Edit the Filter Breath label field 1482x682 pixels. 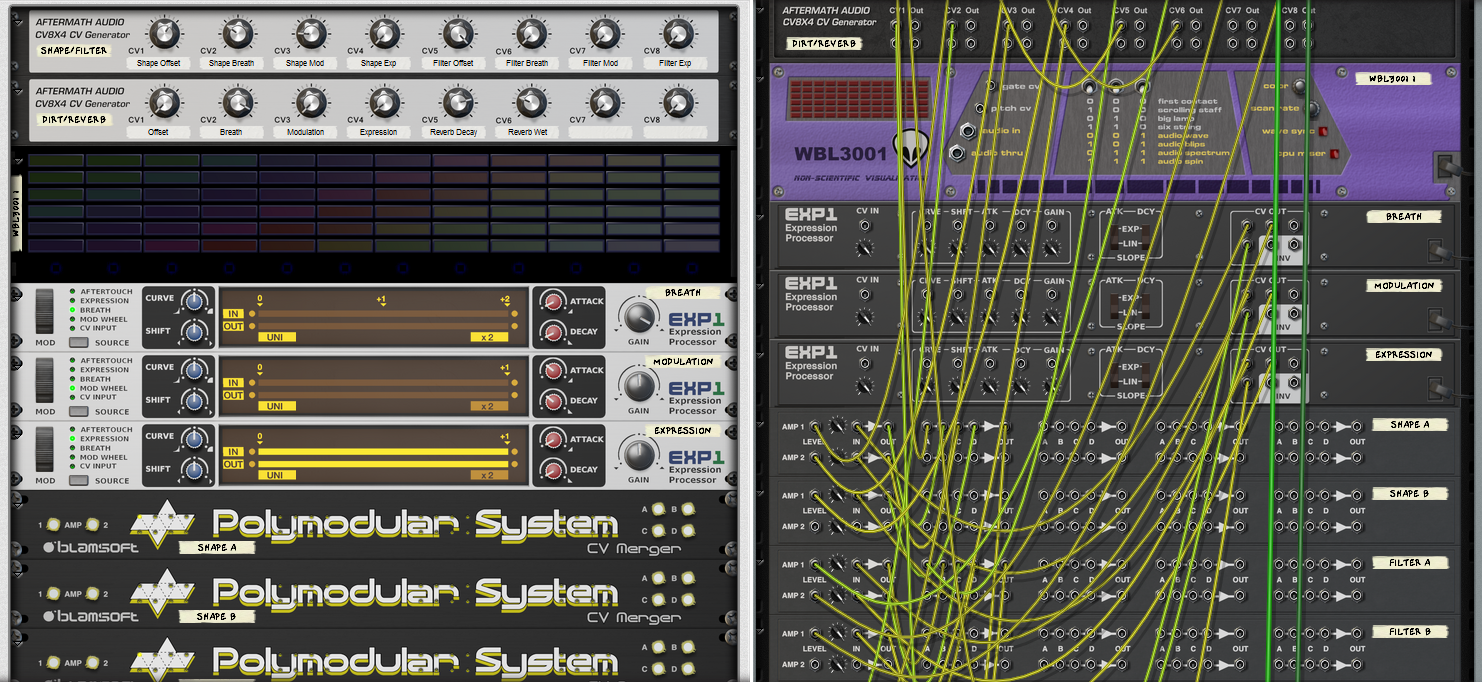(527, 63)
